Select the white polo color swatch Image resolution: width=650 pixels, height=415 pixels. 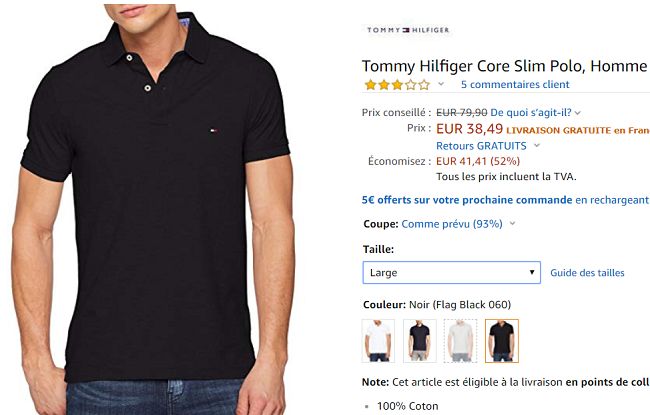(x=379, y=340)
